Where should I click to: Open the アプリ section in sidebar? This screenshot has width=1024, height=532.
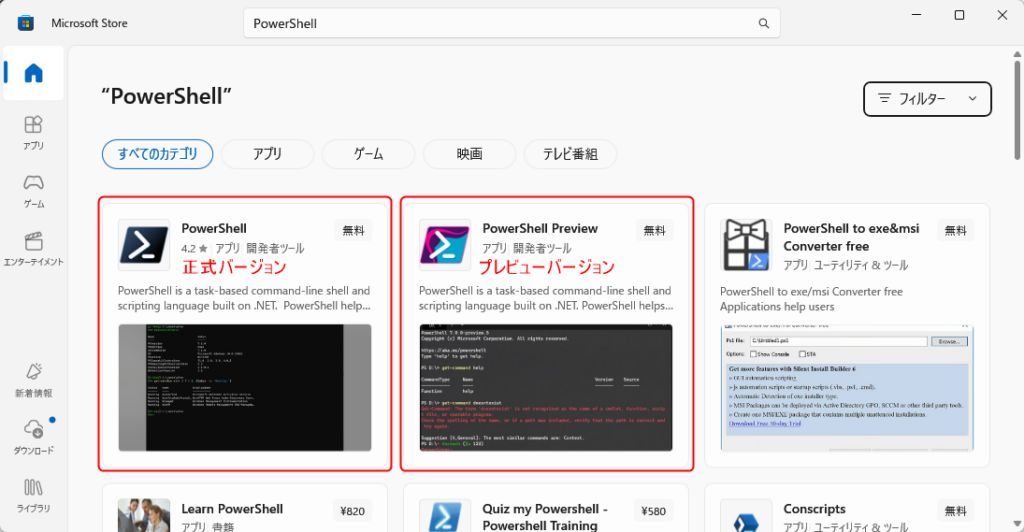click(33, 133)
